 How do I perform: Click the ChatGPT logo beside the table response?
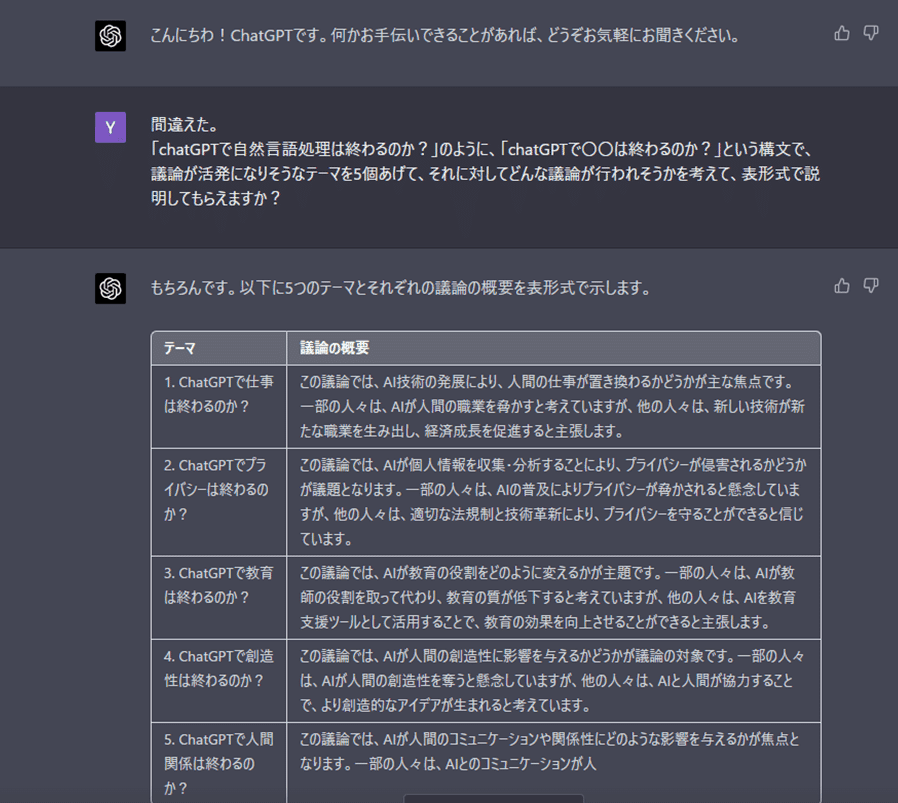[111, 288]
